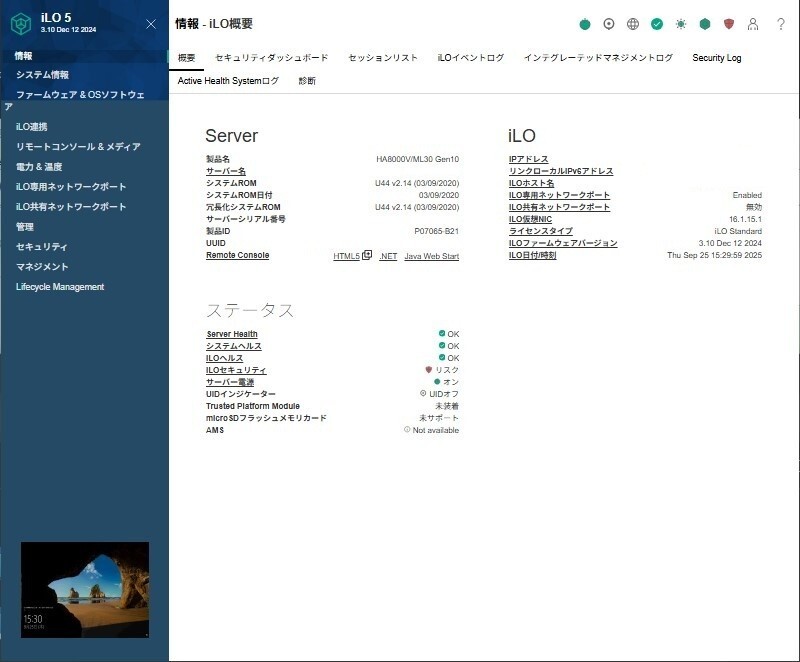
Task: Launch the HTML5 remote console link
Action: tap(346, 256)
